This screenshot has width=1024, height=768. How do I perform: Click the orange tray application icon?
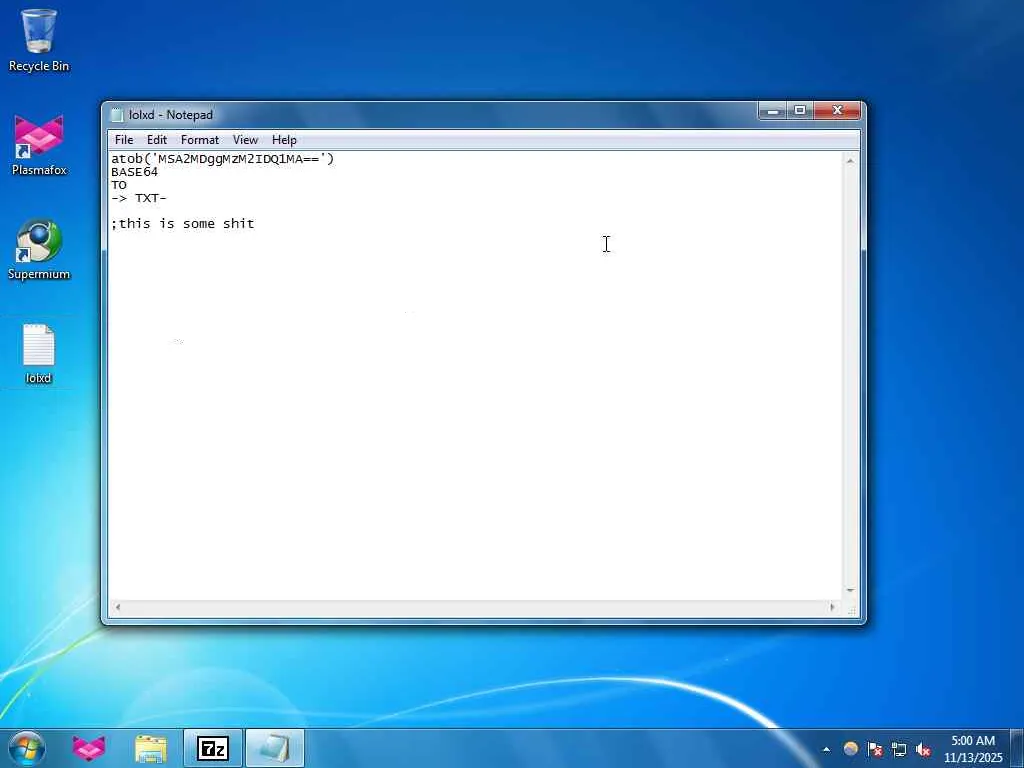tap(850, 749)
